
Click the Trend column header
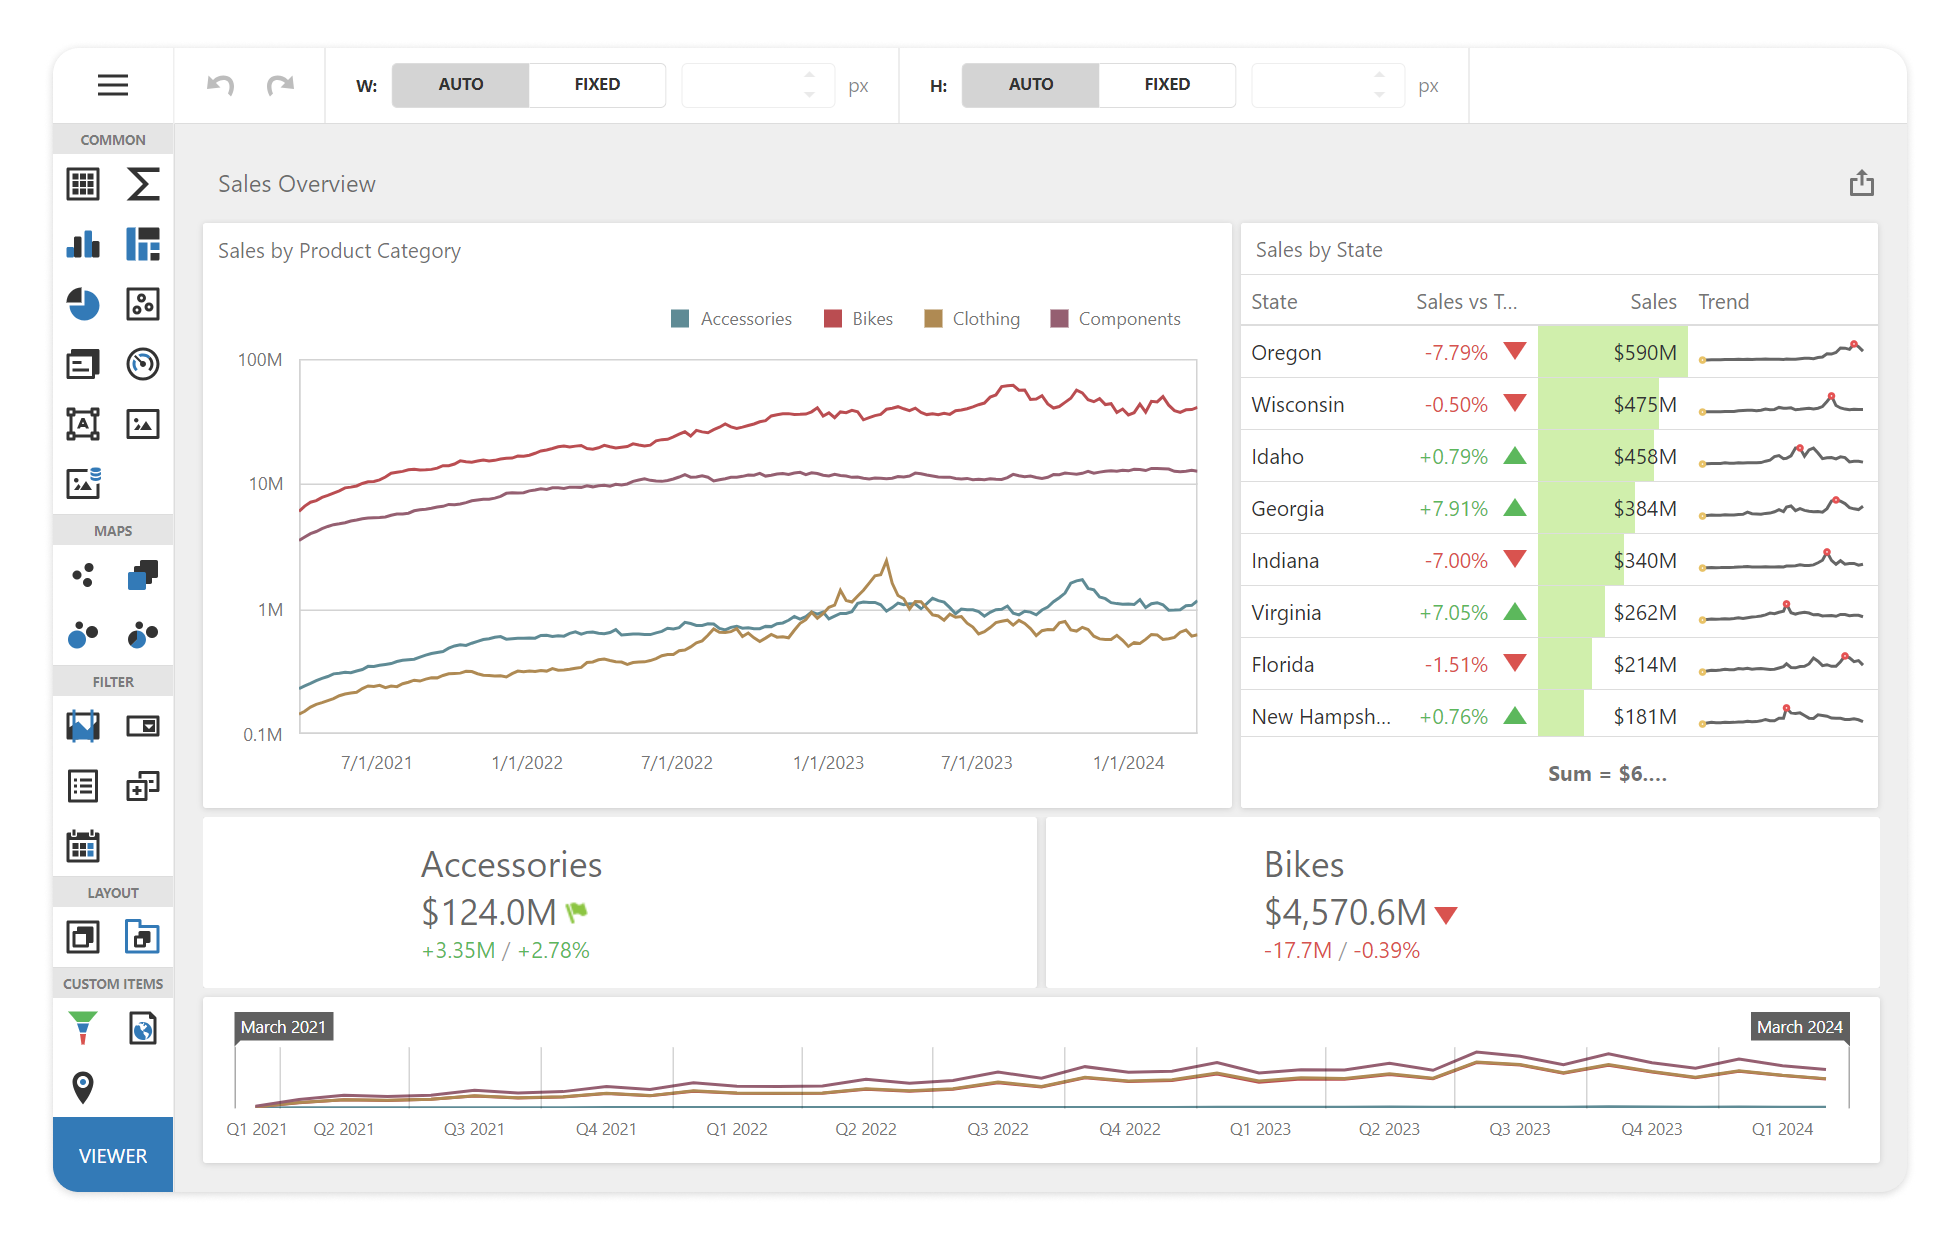click(x=1724, y=302)
